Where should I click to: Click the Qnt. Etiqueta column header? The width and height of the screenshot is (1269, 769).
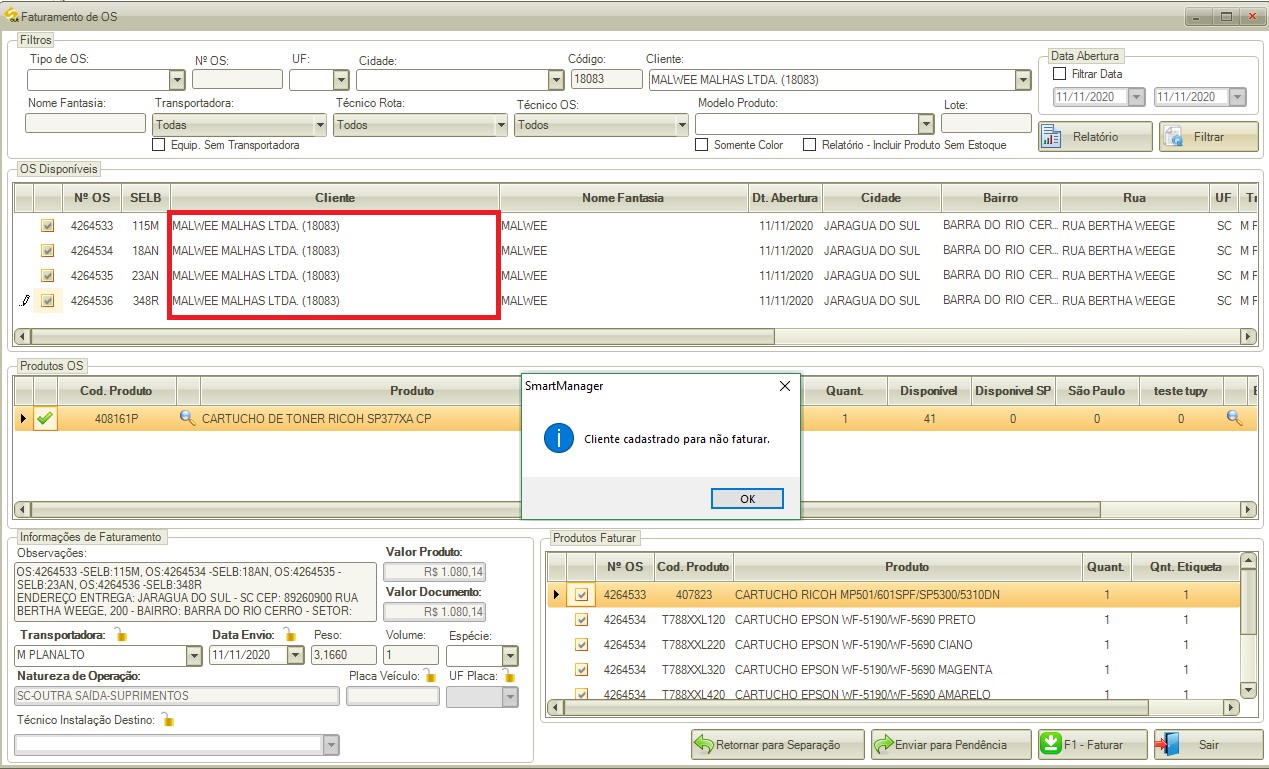tap(1185, 567)
